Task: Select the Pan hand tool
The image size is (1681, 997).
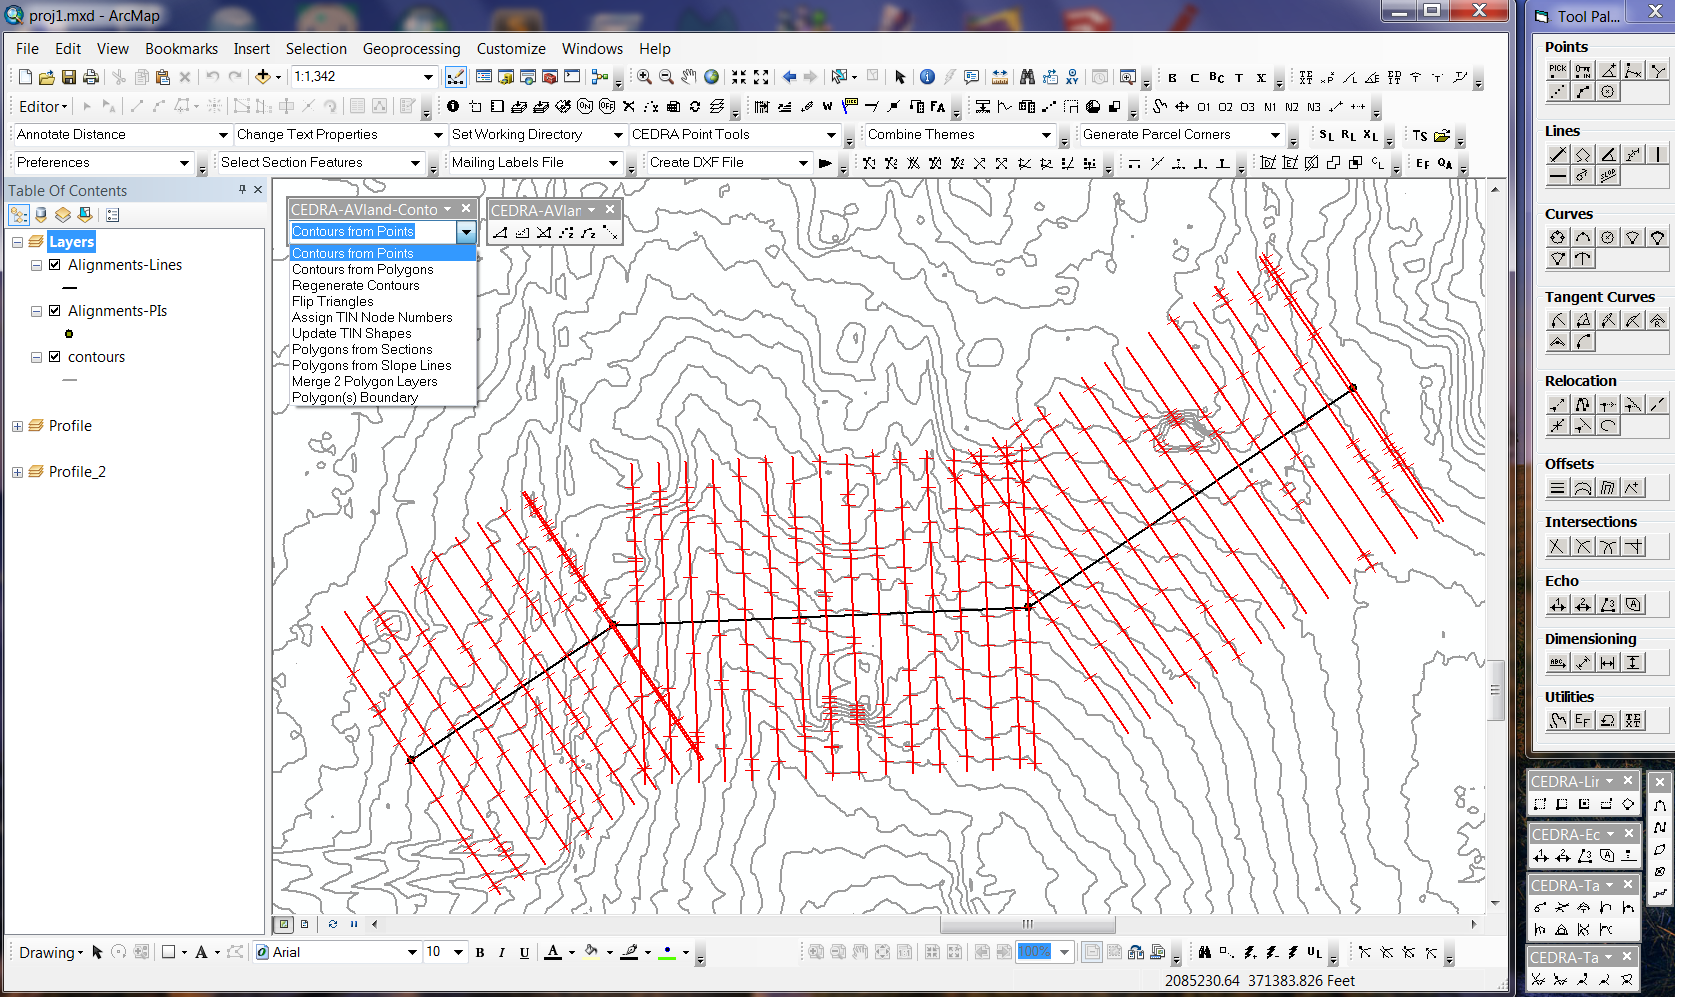Action: click(688, 77)
